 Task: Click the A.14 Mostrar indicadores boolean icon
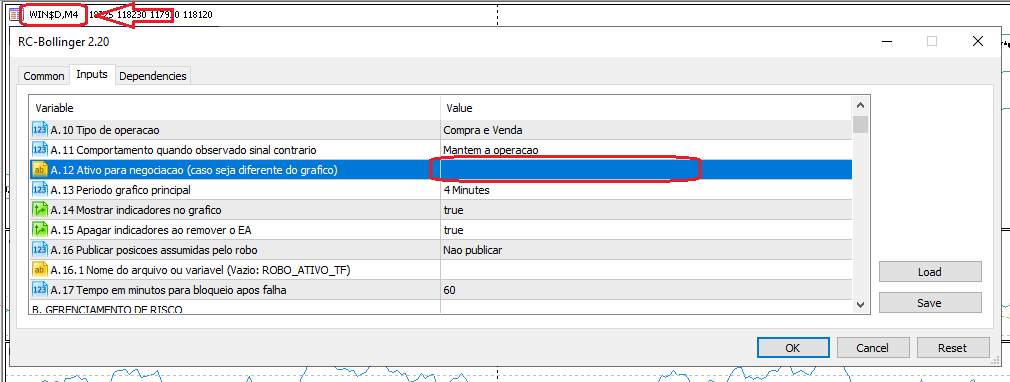(x=39, y=210)
